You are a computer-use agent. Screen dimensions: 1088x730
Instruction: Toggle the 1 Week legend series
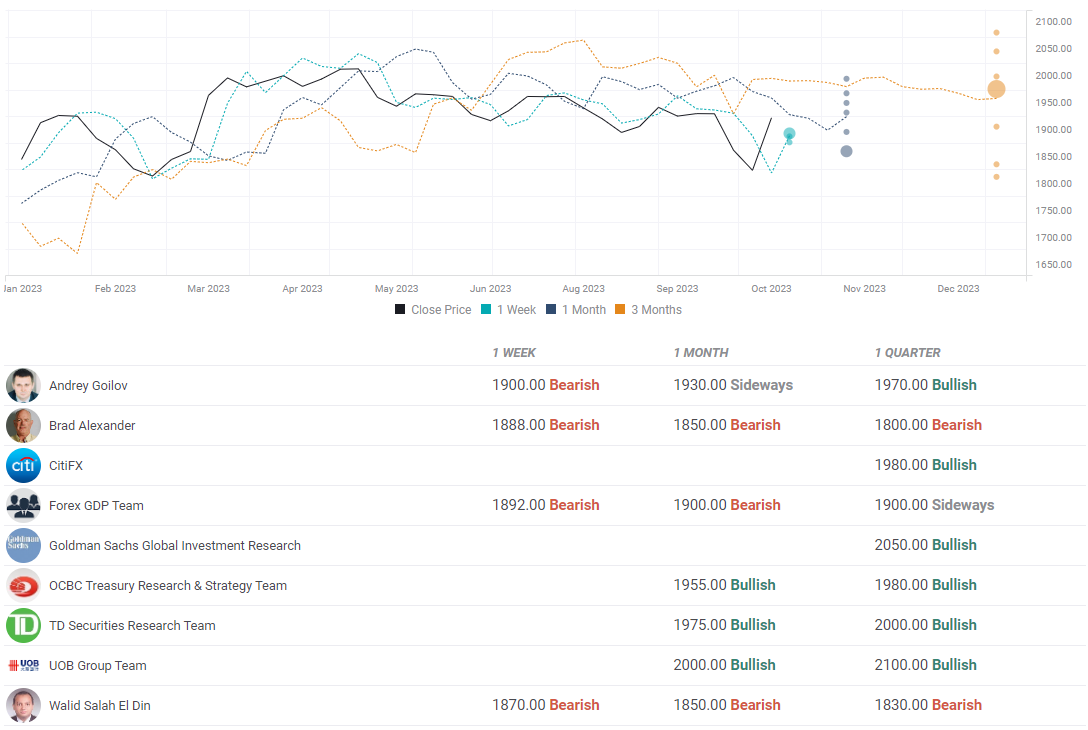click(509, 310)
